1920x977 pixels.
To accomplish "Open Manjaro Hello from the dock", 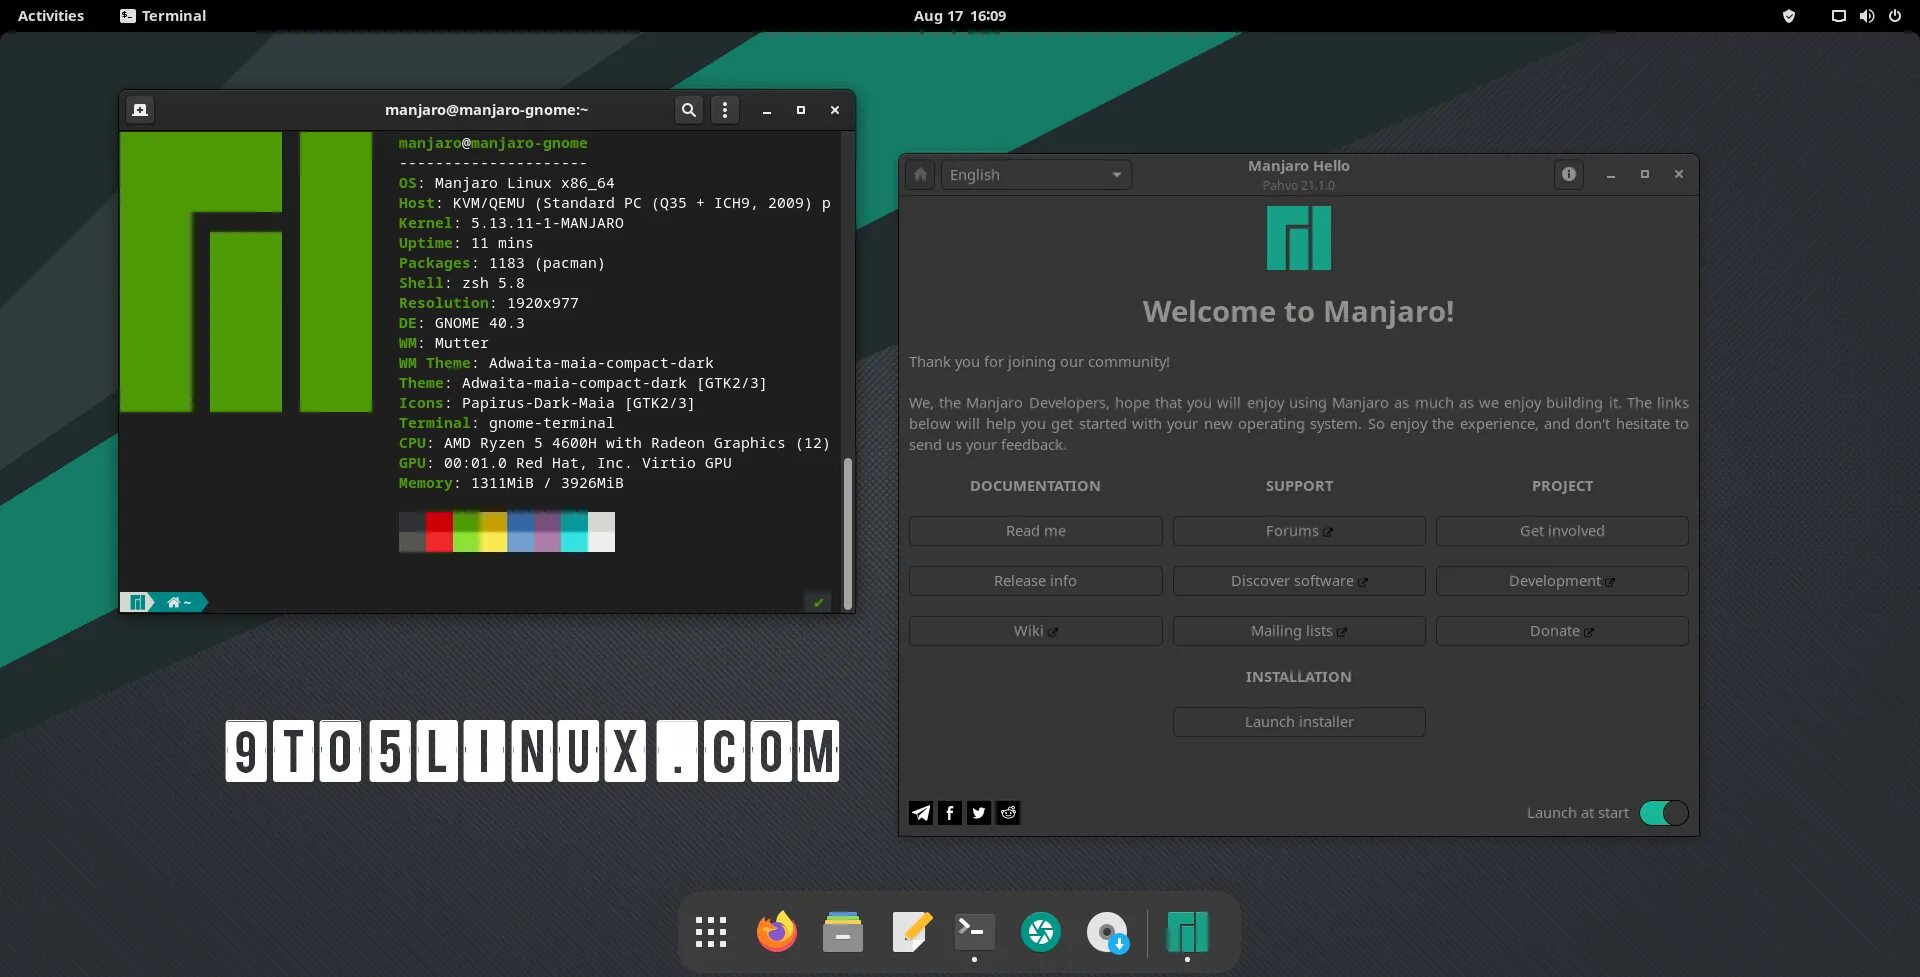I will click(1188, 932).
